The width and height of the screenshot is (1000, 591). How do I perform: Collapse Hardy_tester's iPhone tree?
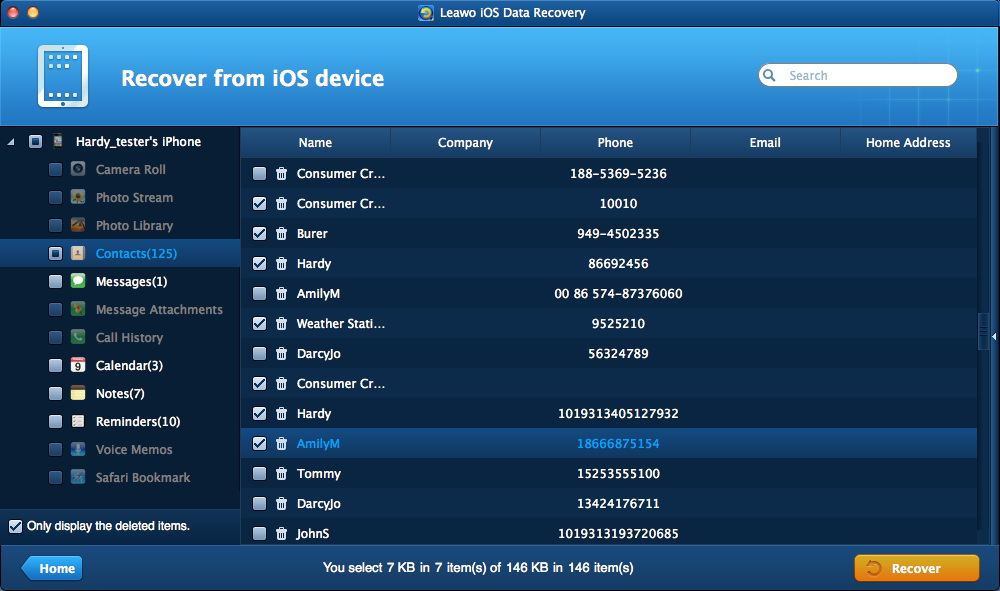click(11, 142)
